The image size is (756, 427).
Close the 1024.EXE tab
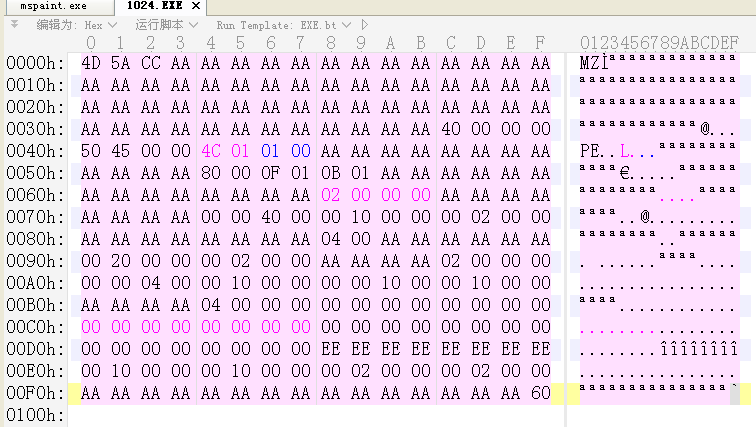196,6
